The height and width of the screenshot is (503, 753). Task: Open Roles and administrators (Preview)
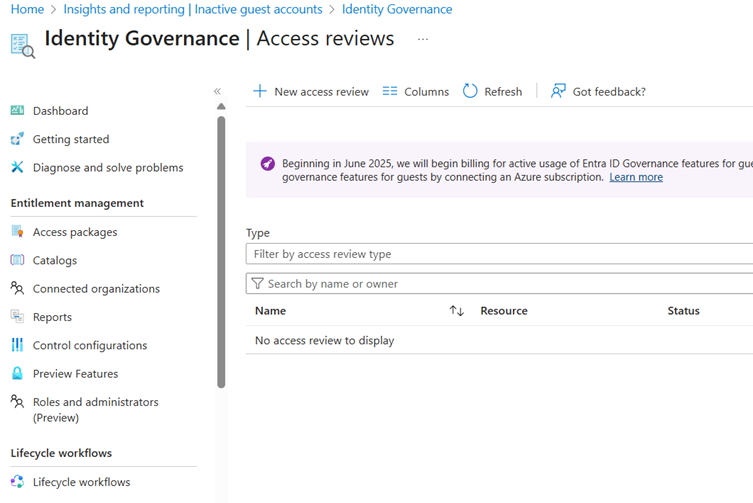(x=95, y=409)
